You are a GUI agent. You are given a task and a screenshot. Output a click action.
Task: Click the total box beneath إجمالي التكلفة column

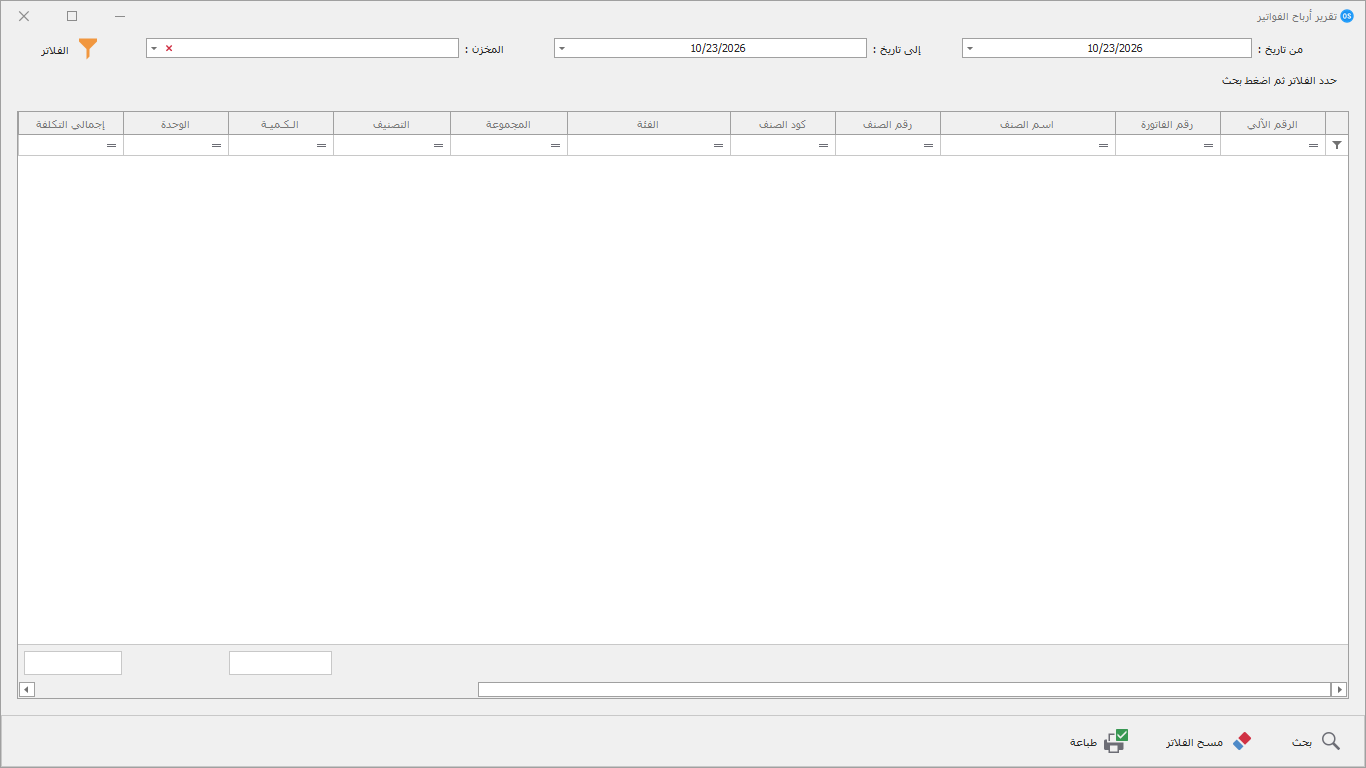[73, 663]
